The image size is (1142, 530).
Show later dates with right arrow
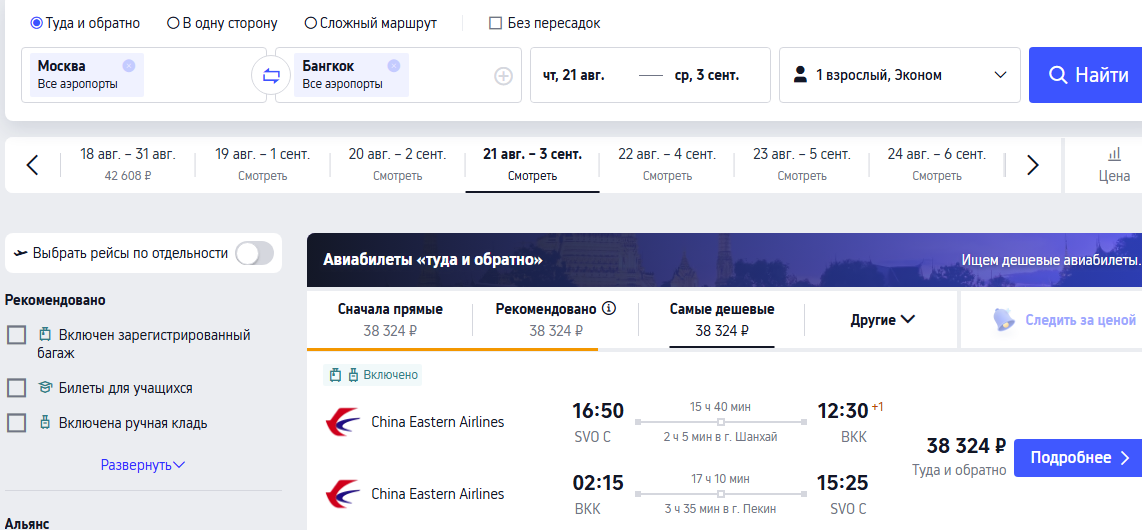[1033, 165]
